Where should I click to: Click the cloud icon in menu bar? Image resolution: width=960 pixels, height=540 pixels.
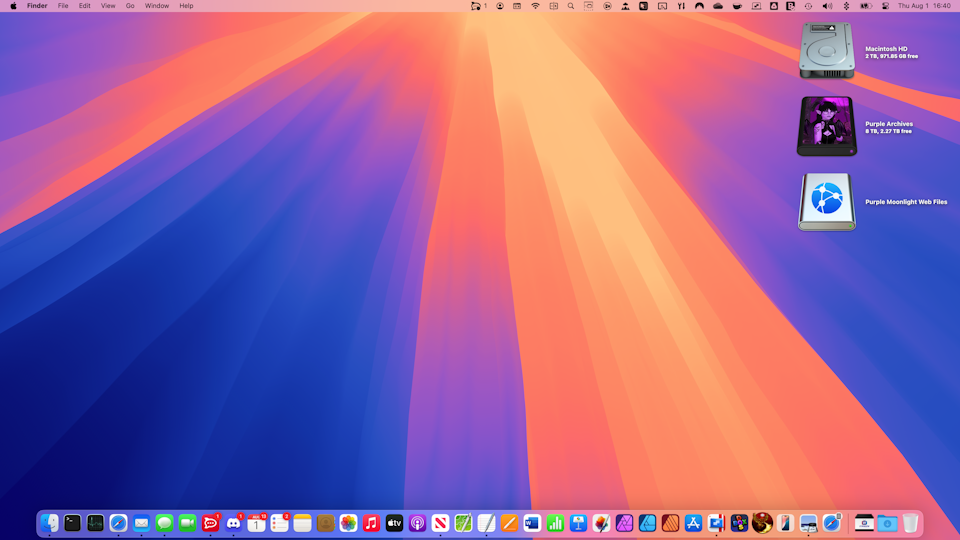718,6
